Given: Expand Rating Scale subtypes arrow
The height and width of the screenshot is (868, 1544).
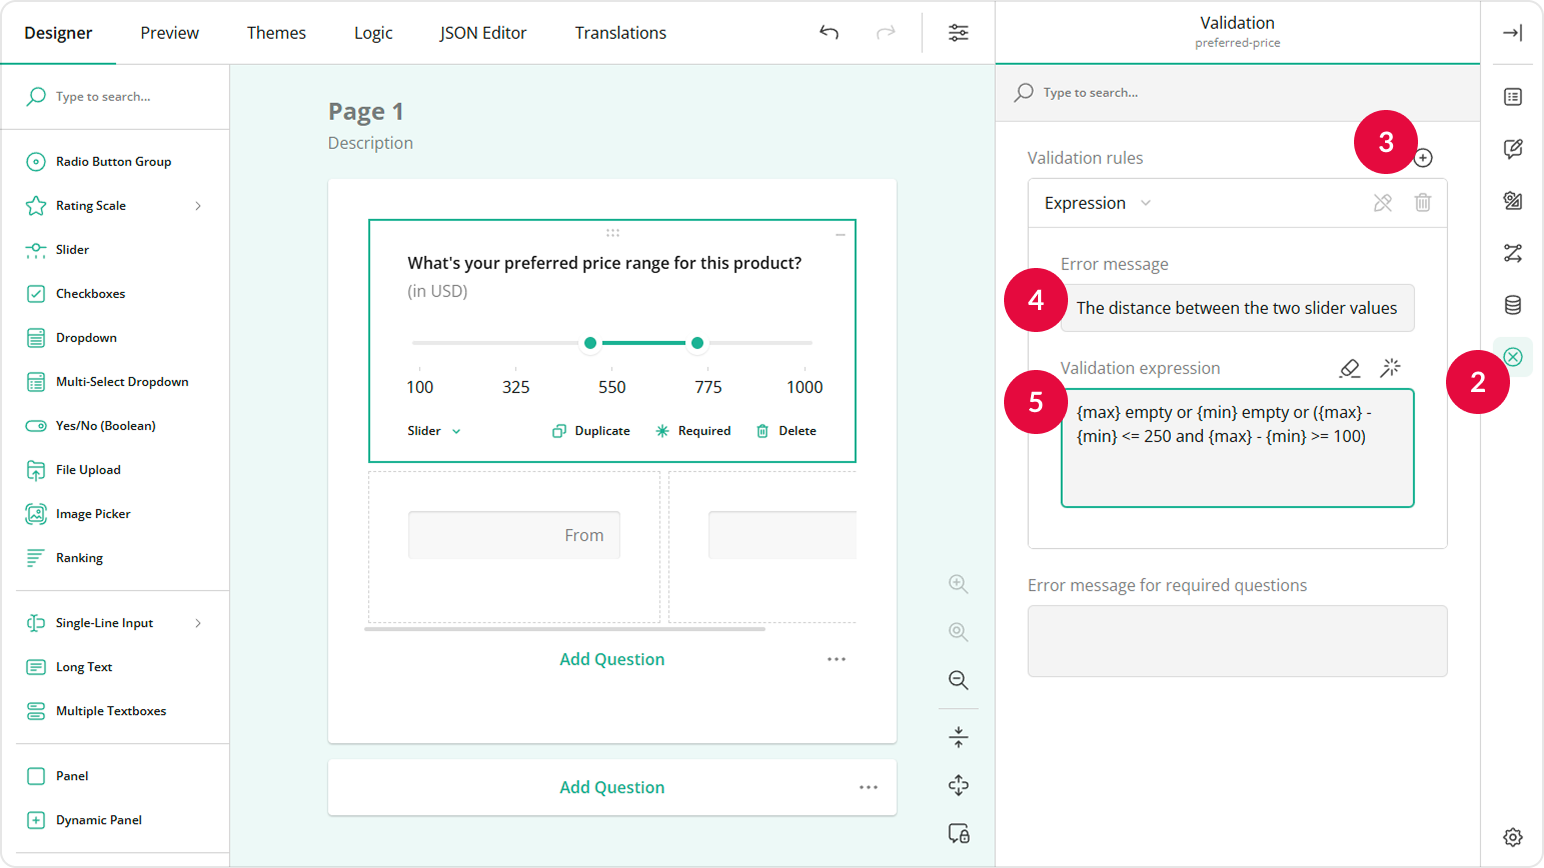Looking at the screenshot, I should 198,206.
